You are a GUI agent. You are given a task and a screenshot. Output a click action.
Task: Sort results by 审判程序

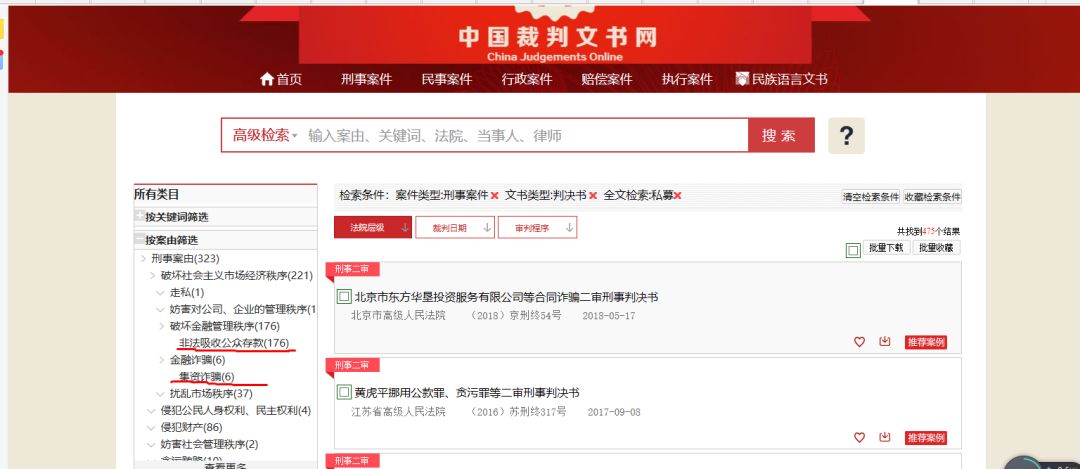pyautogui.click(x=537, y=227)
